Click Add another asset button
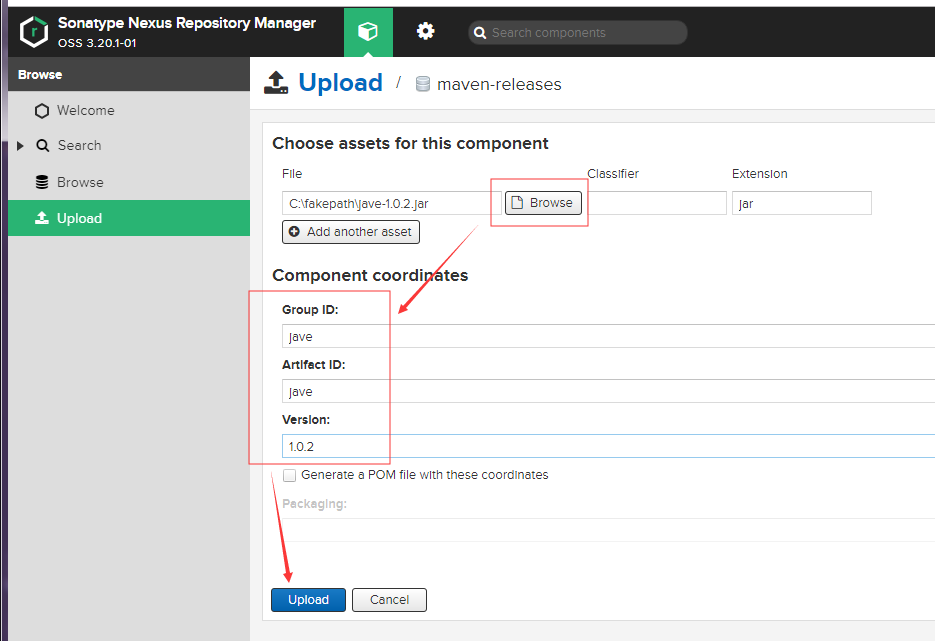This screenshot has width=935, height=641. coord(351,232)
